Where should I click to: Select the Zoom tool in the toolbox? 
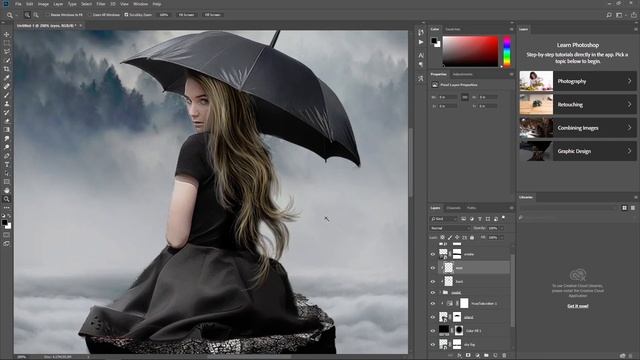7,199
